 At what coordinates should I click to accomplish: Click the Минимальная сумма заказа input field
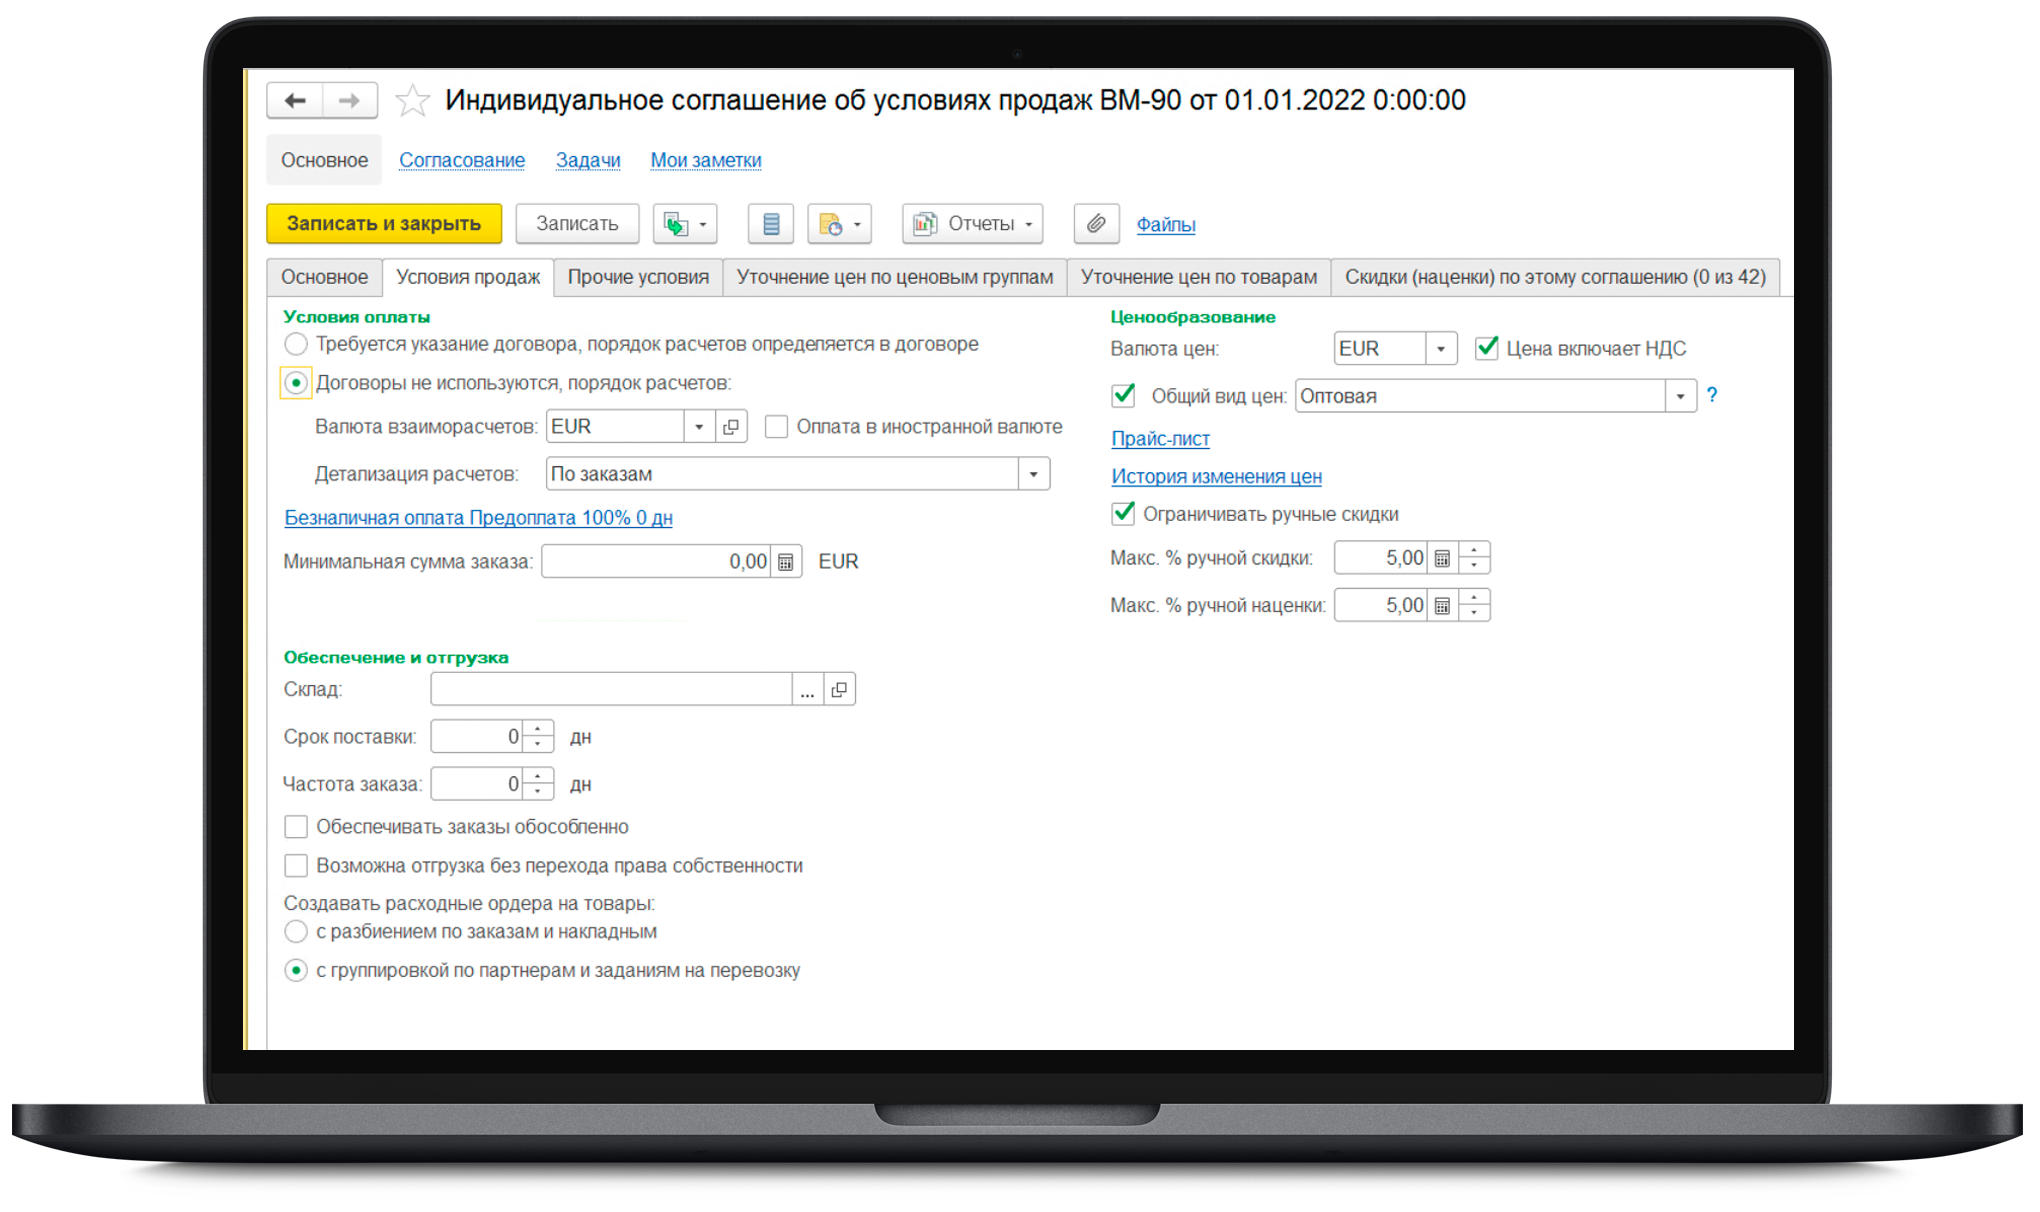[656, 562]
